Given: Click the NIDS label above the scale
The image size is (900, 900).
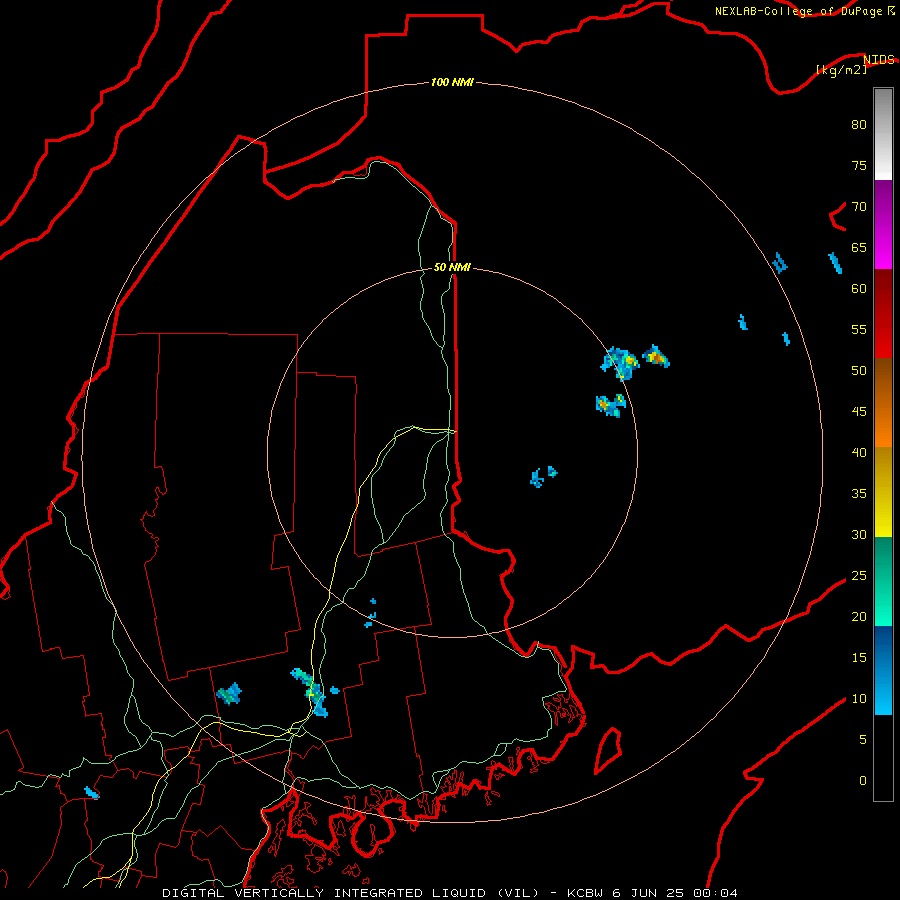Looking at the screenshot, I should (x=879, y=59).
